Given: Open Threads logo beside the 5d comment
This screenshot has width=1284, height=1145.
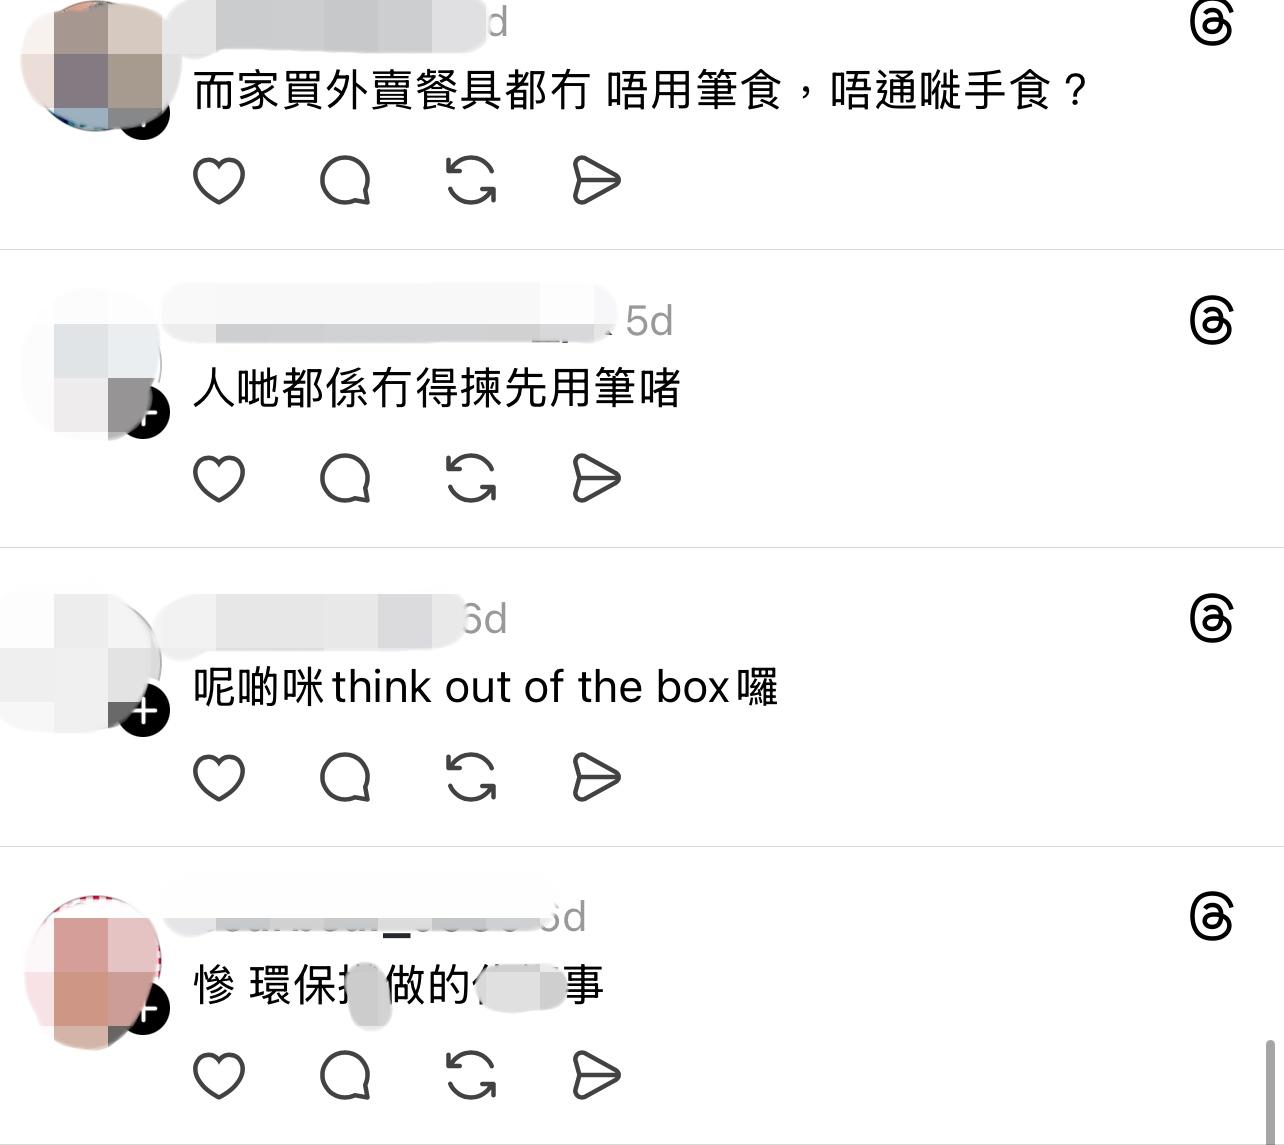Looking at the screenshot, I should pos(1211,321).
